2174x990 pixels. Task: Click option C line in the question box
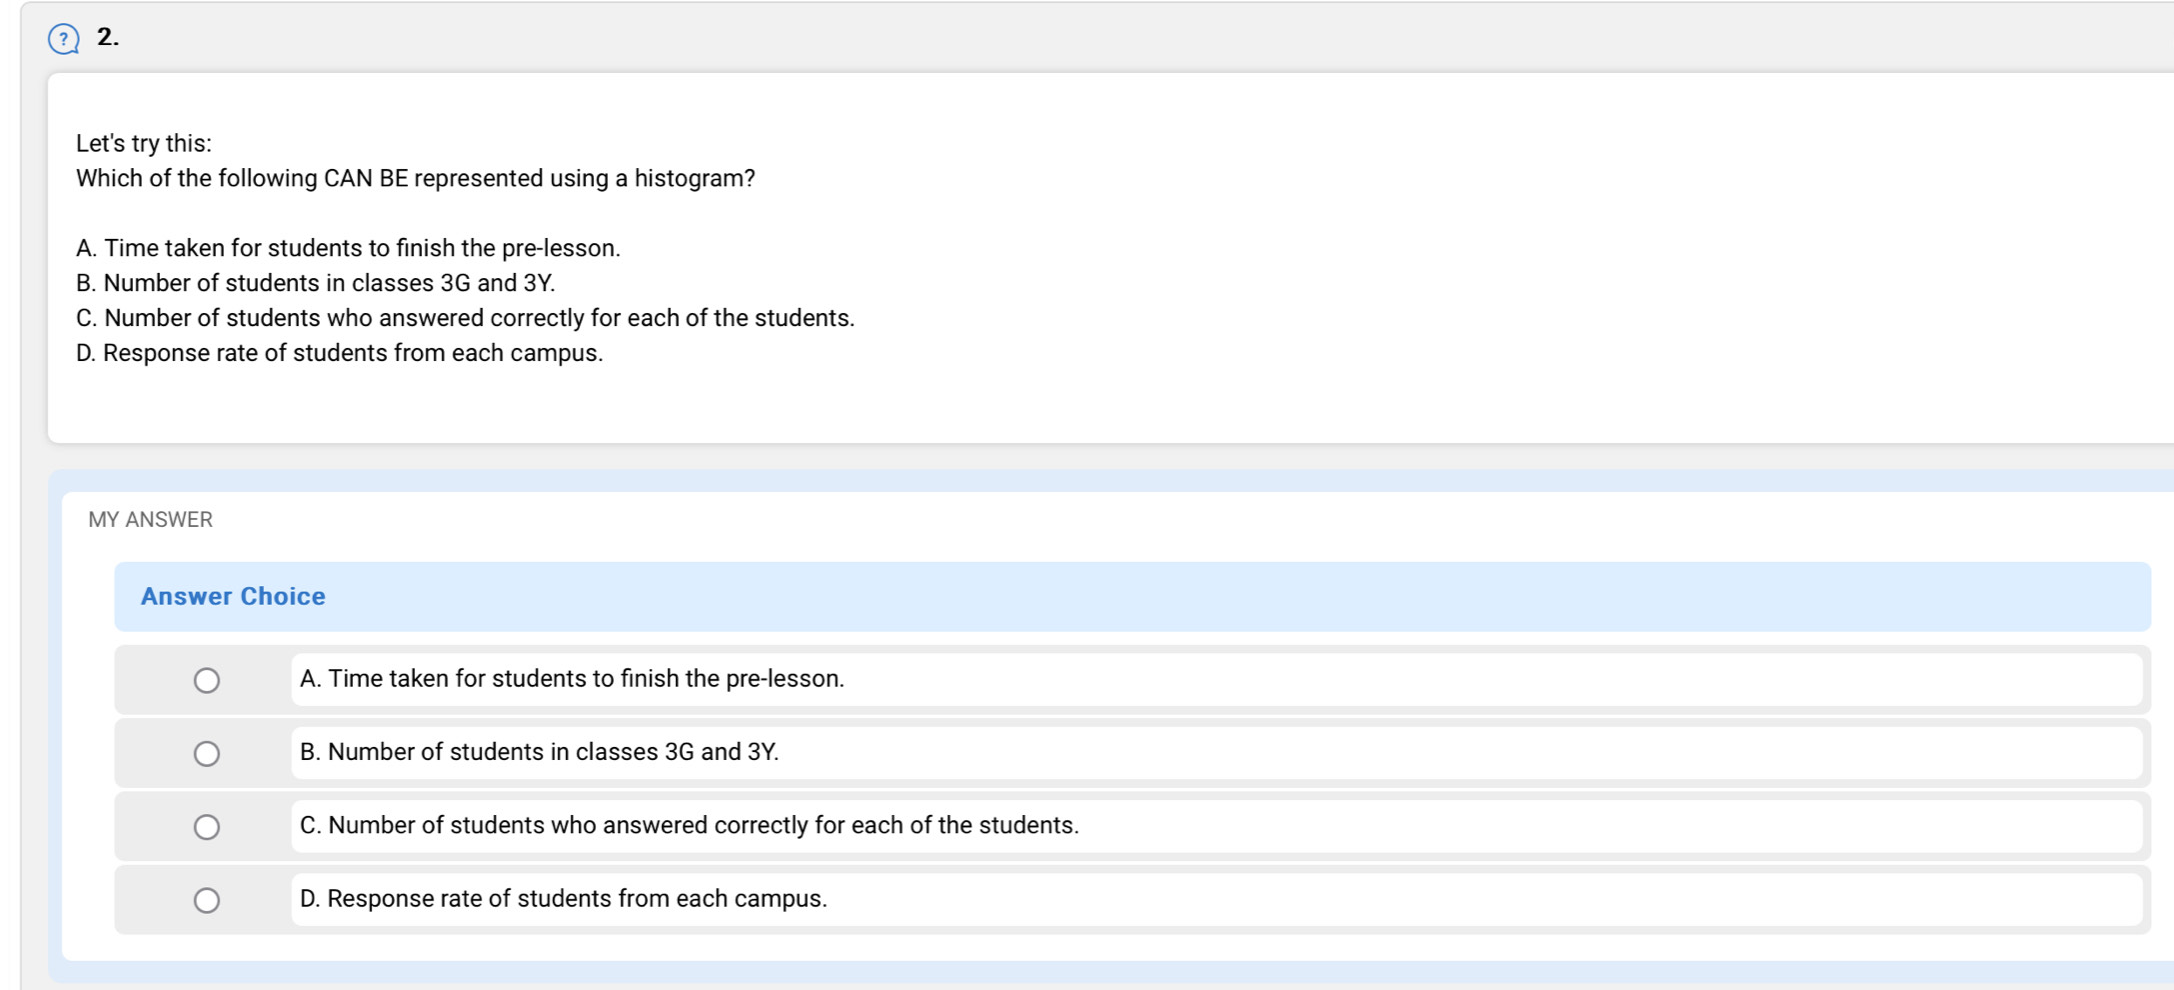point(465,318)
